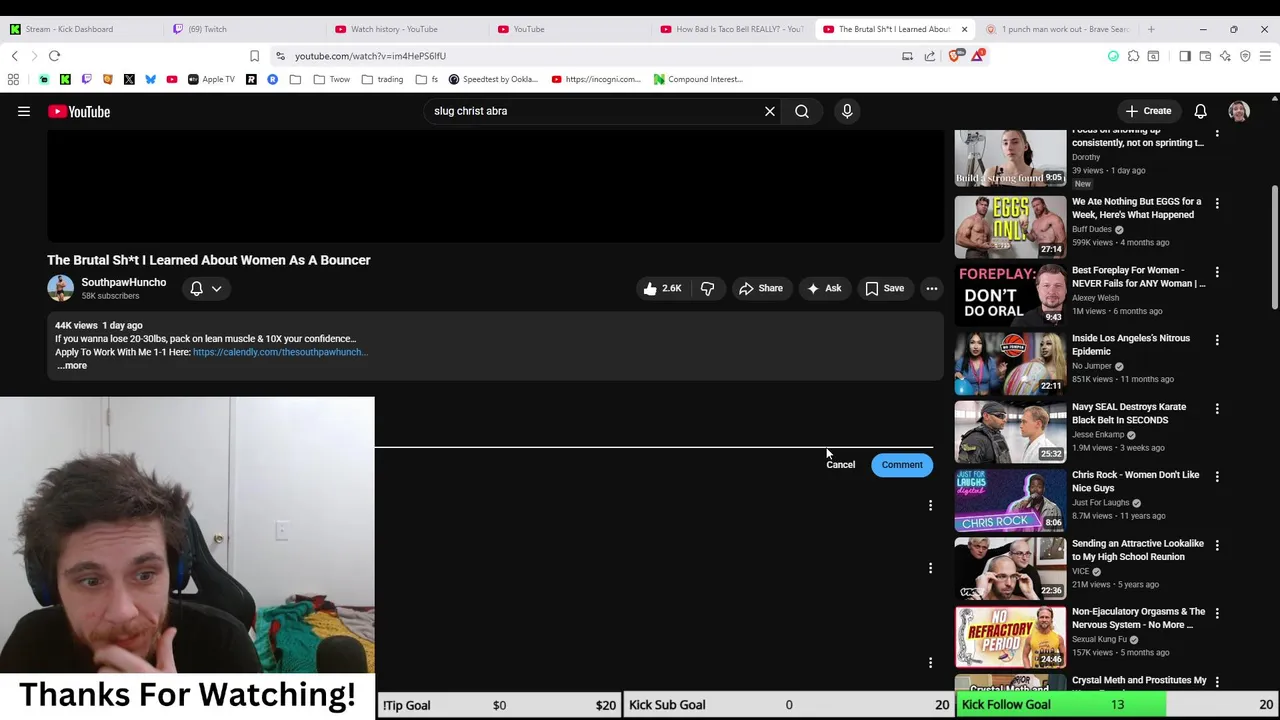This screenshot has height=720, width=1280.
Task: Open Apple TV bookmark
Action: (211, 79)
